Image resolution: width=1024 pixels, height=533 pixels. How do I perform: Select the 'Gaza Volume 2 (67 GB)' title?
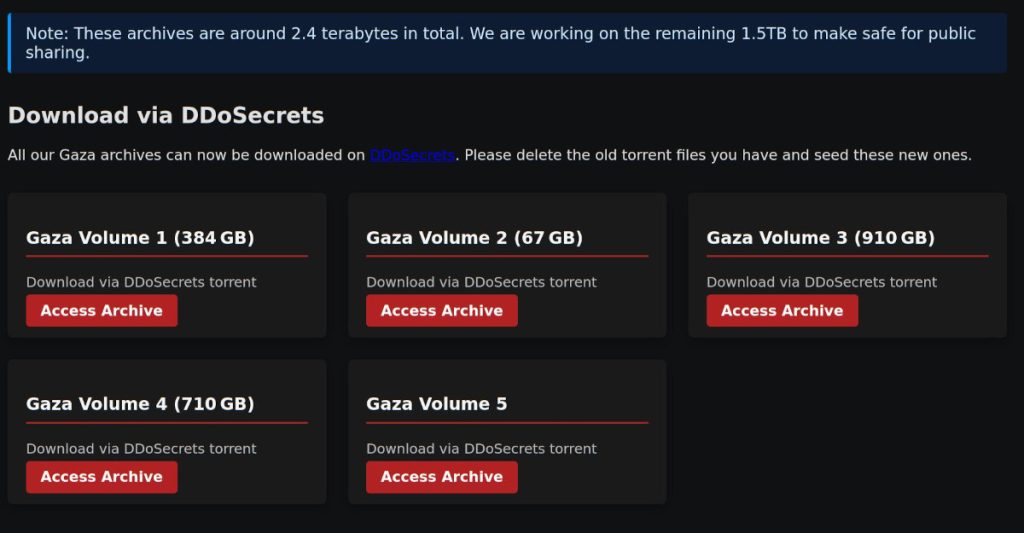point(474,238)
